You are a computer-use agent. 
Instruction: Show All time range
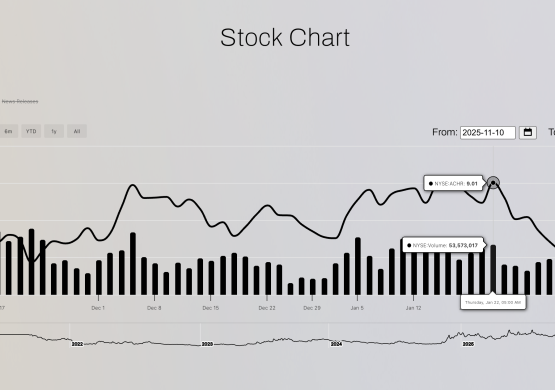tap(77, 131)
